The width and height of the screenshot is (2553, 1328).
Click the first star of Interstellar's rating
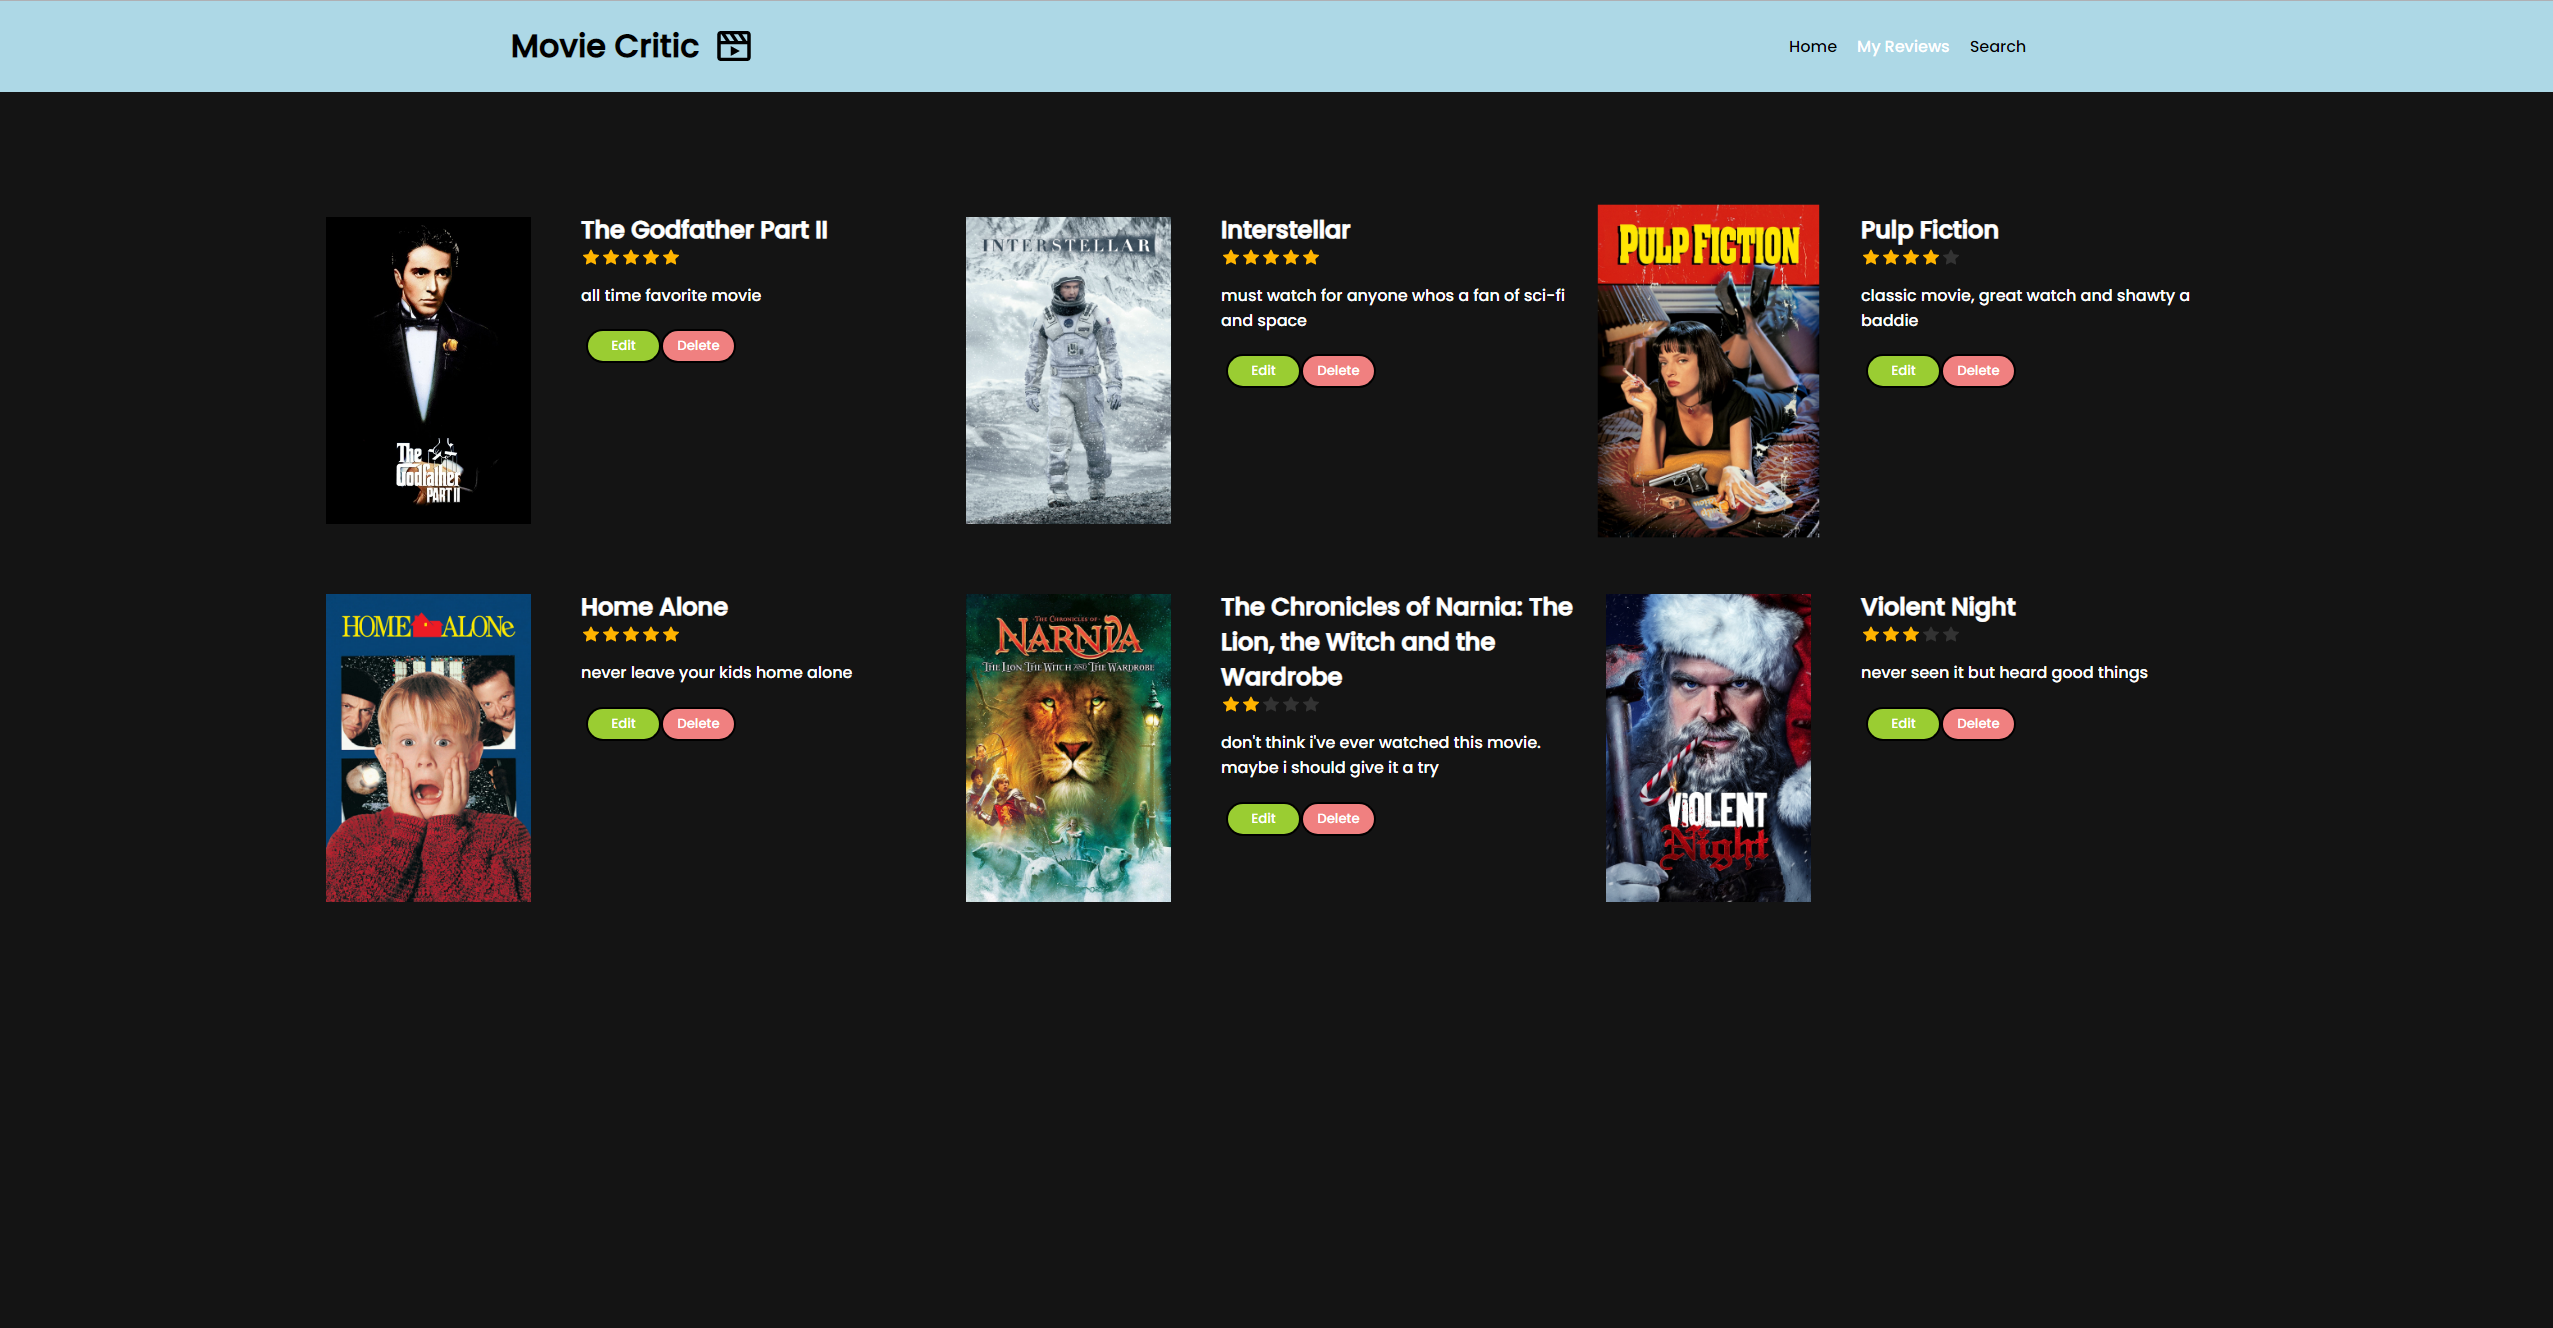[1229, 257]
